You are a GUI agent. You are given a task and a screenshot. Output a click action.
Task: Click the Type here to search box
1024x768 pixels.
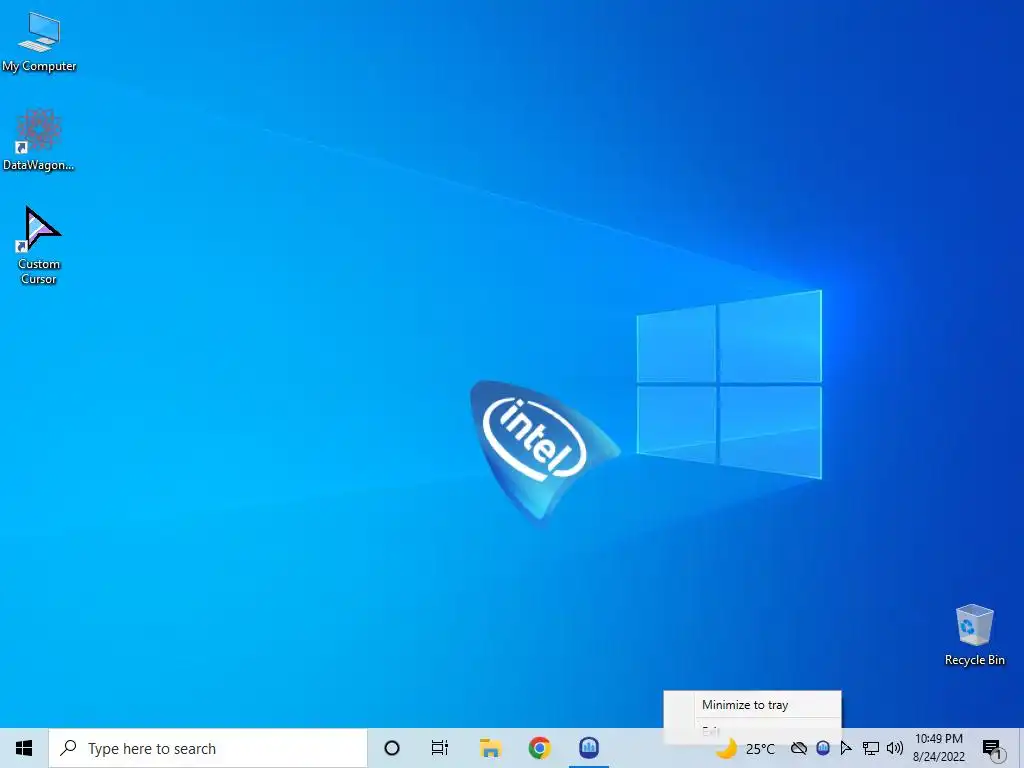[x=208, y=748]
